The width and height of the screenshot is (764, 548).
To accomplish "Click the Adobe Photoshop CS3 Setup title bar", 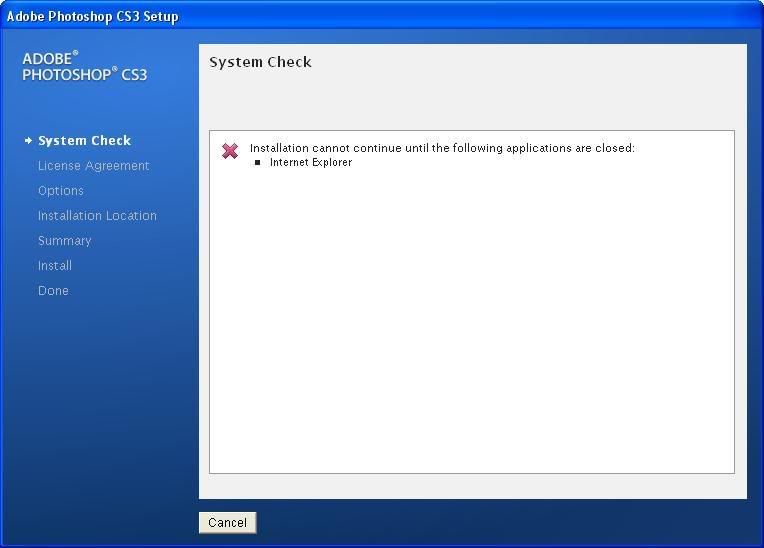I will point(382,16).
